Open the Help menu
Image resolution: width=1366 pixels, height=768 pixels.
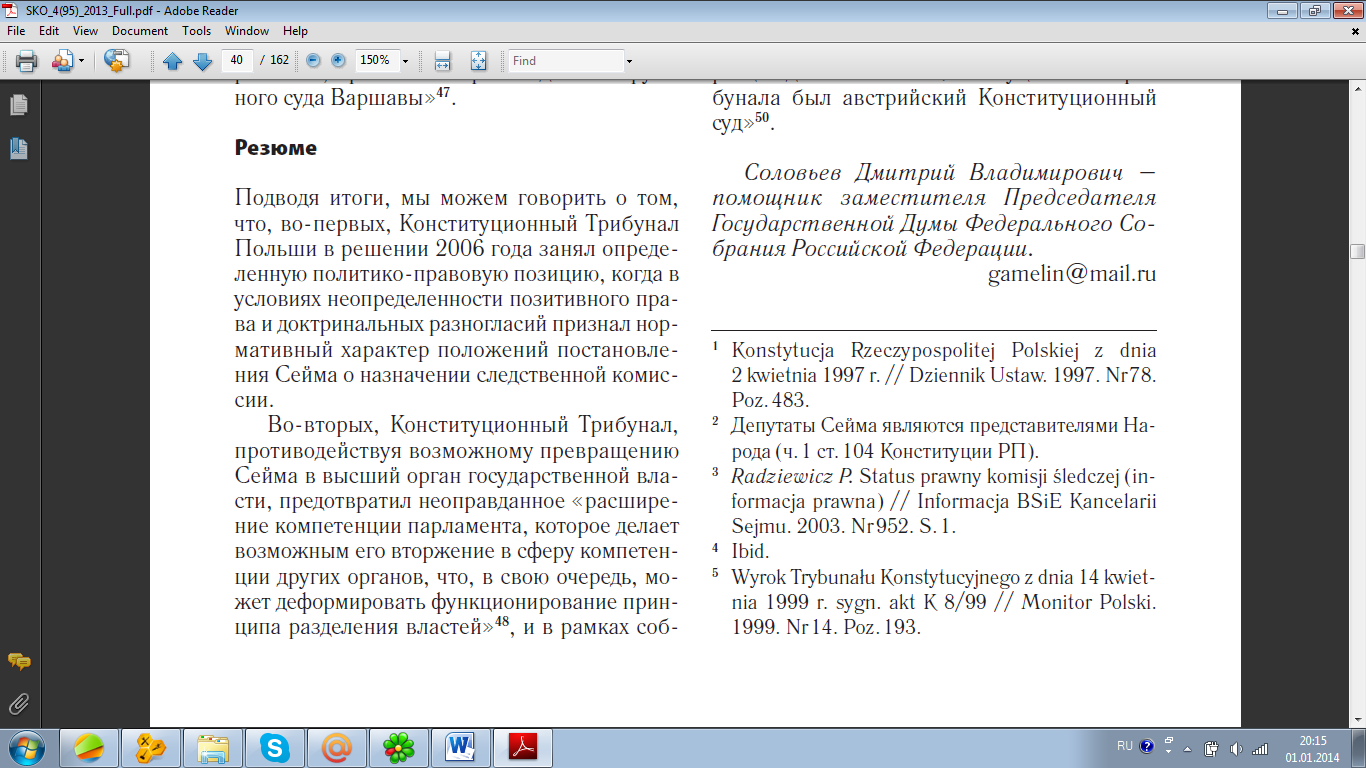pos(295,31)
